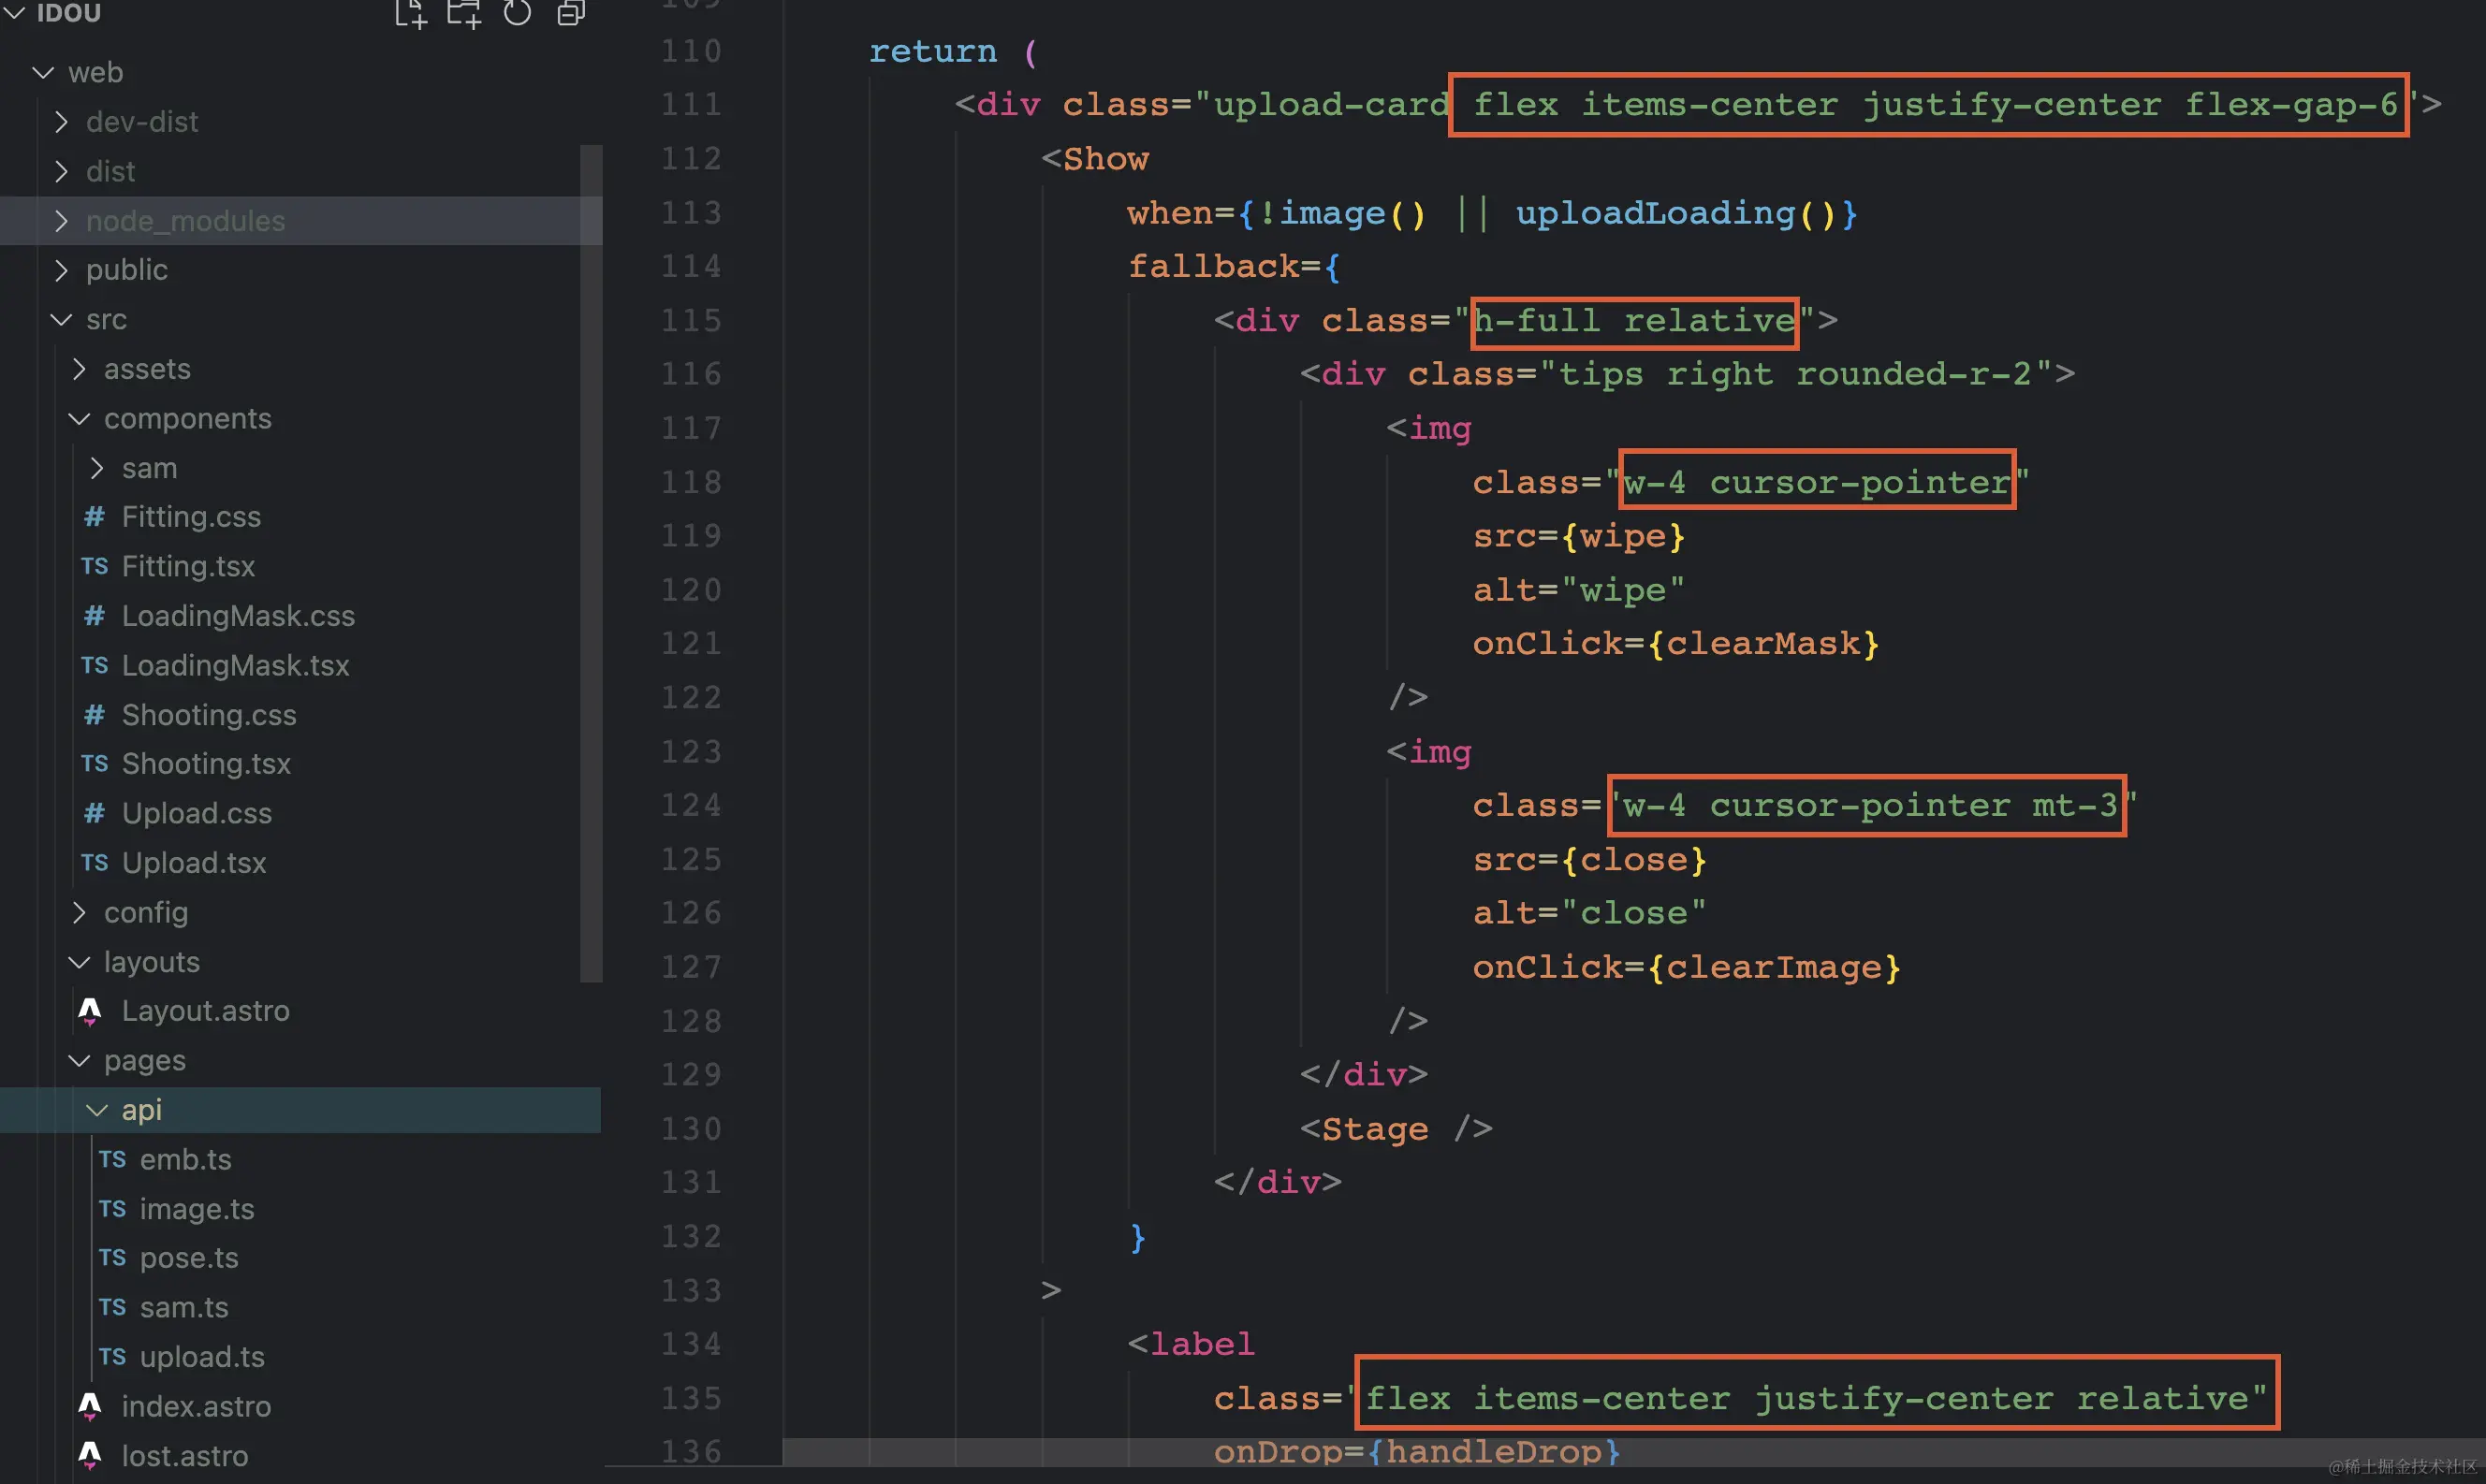Click line number 115 in the gutter

pyautogui.click(x=691, y=320)
